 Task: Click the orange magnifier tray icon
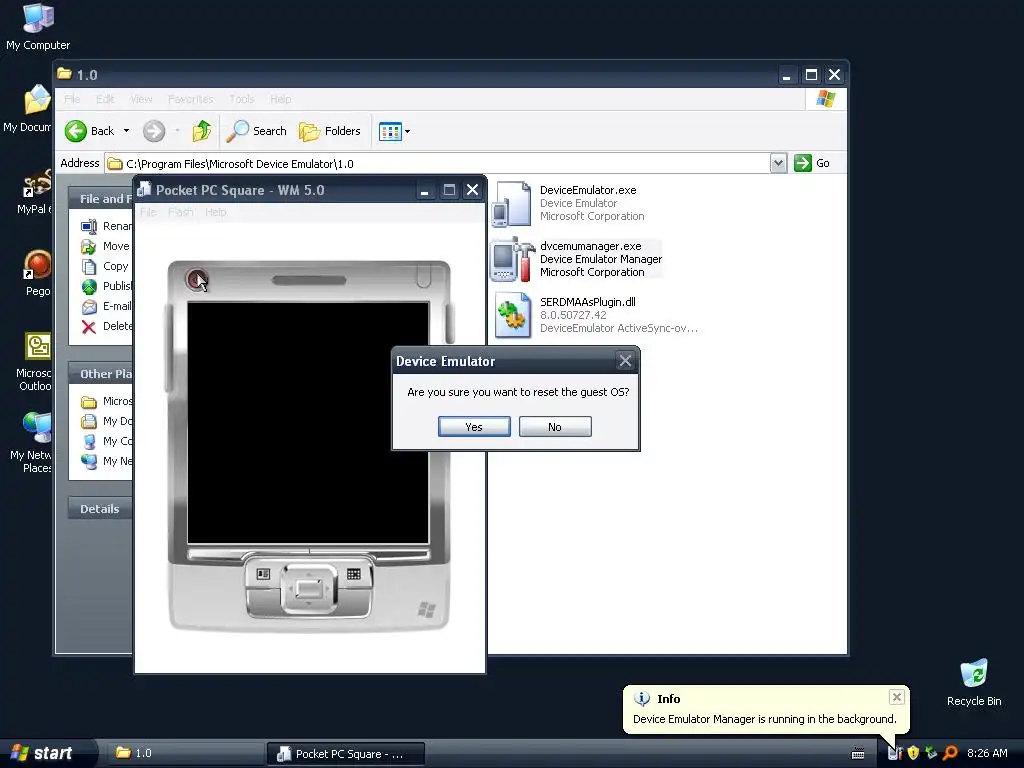tap(950, 753)
